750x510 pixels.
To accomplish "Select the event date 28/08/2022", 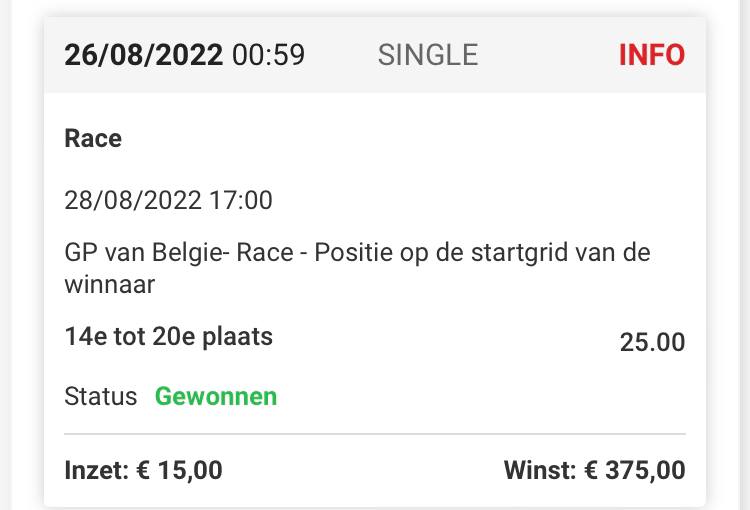I will [x=132, y=200].
